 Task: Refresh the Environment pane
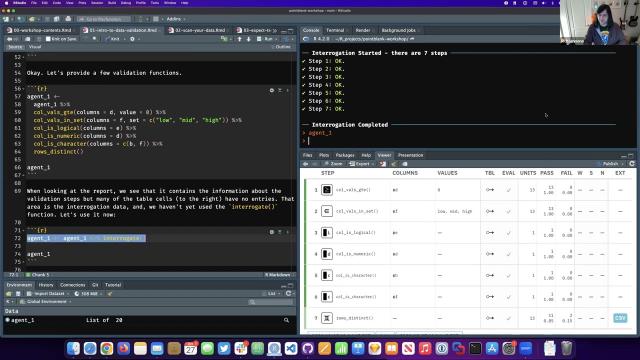coord(289,293)
